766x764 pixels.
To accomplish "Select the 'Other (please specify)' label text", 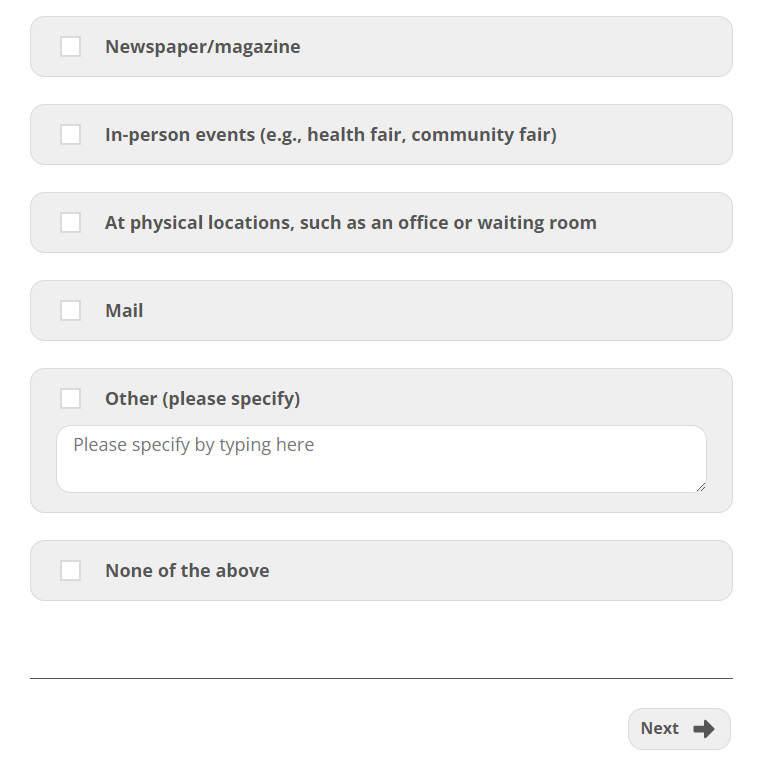I will (x=202, y=399).
